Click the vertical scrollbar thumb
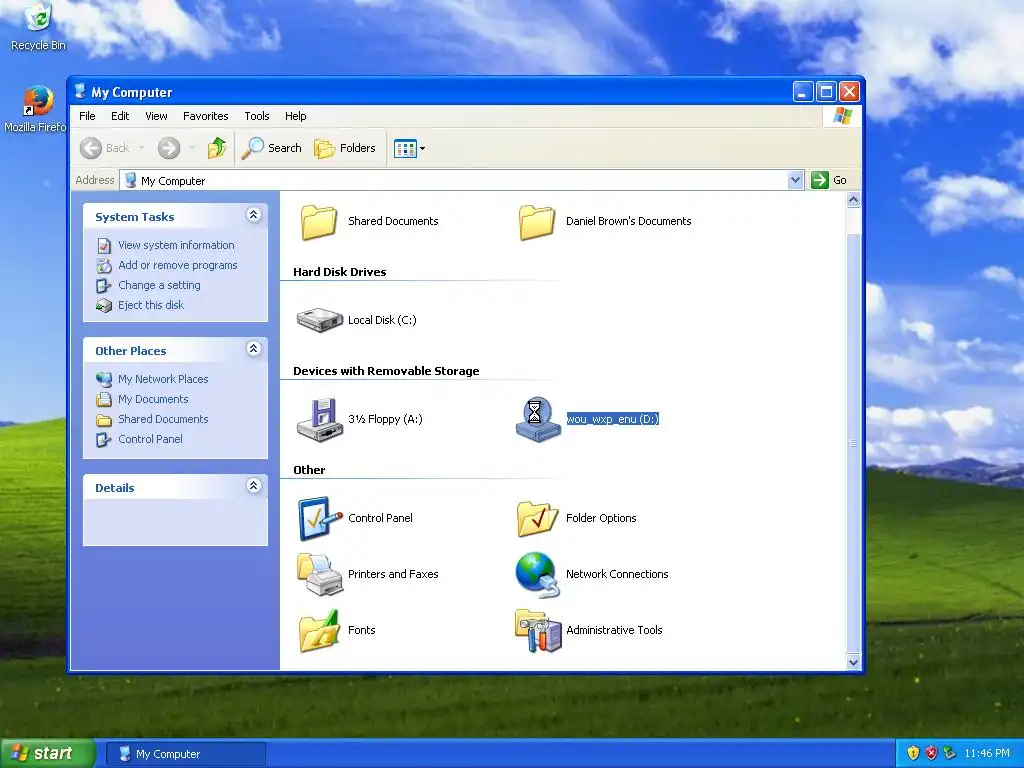 [853, 443]
